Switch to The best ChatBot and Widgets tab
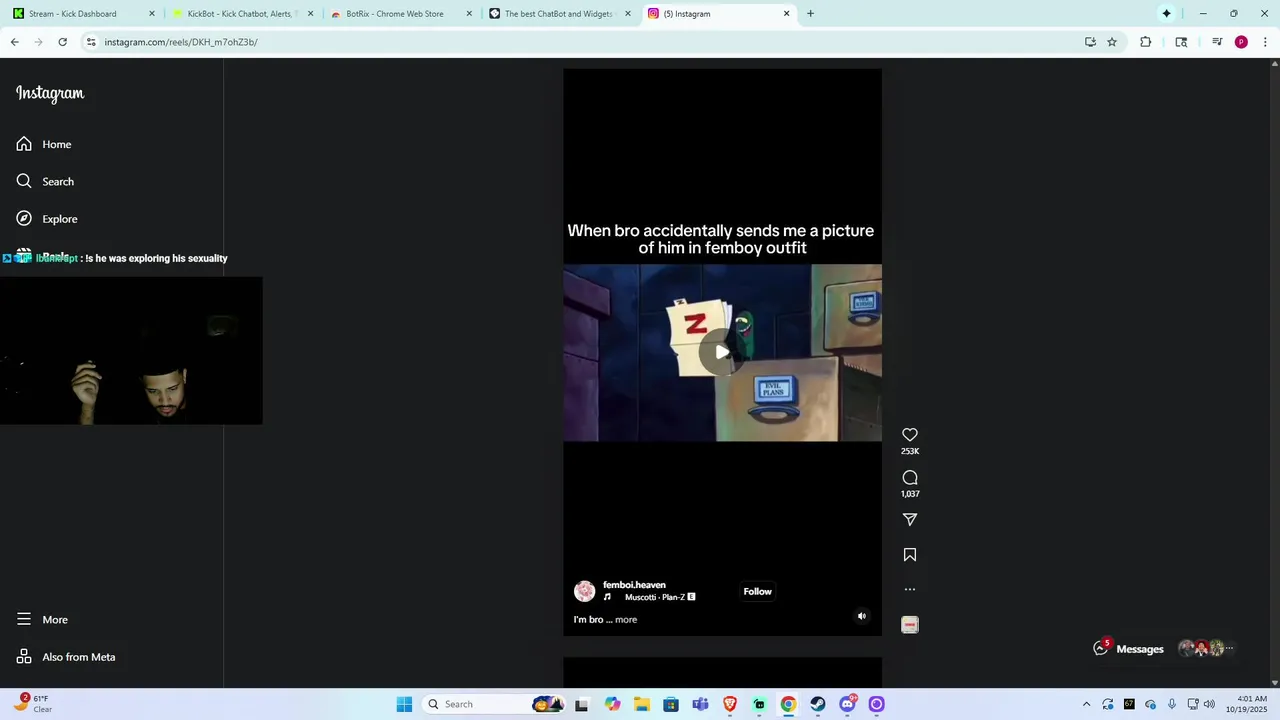1280x720 pixels. [558, 14]
